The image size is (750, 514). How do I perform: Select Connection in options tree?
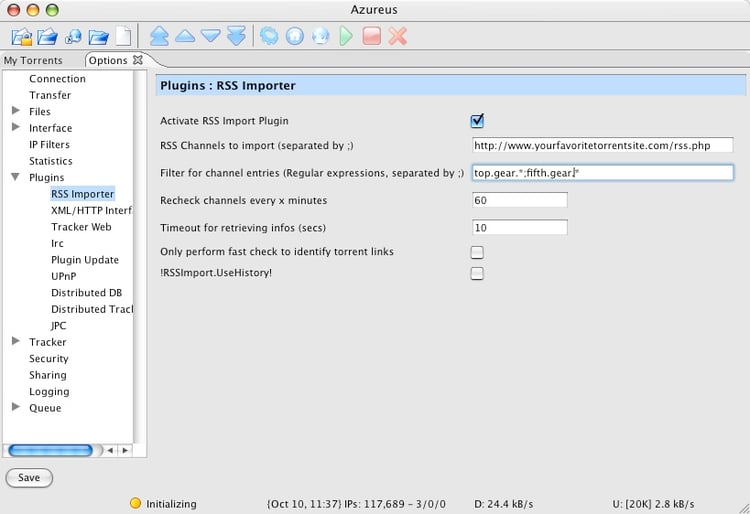coord(57,78)
